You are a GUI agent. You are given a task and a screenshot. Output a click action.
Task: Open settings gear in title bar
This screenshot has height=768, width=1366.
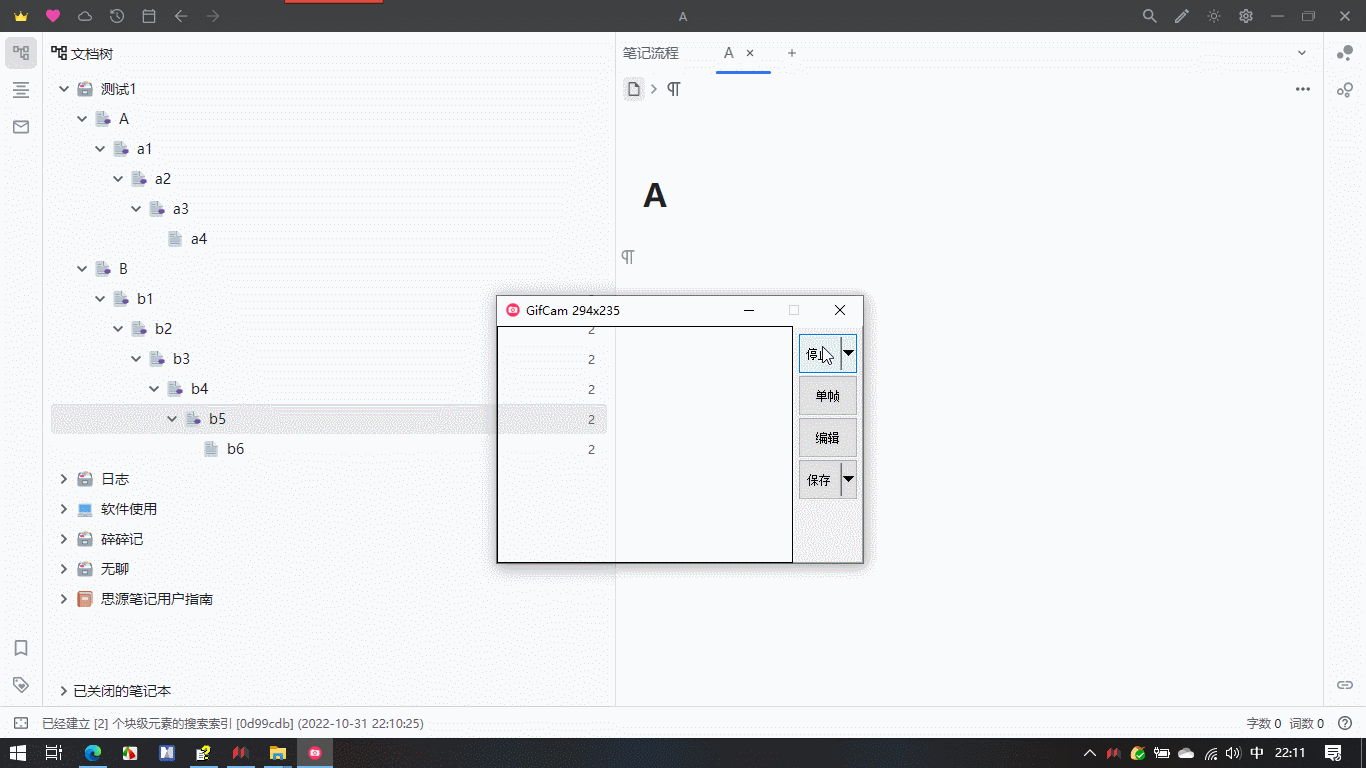1246,16
